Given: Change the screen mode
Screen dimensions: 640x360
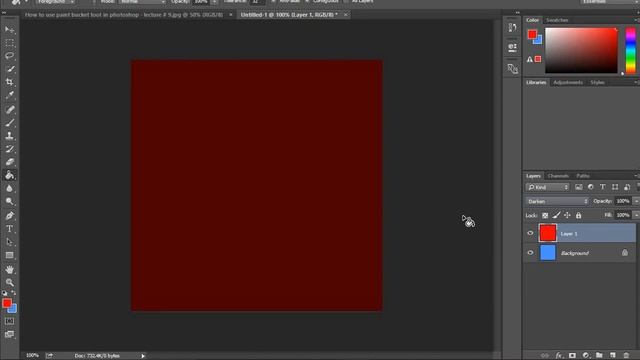Looking at the screenshot, I should [9, 335].
